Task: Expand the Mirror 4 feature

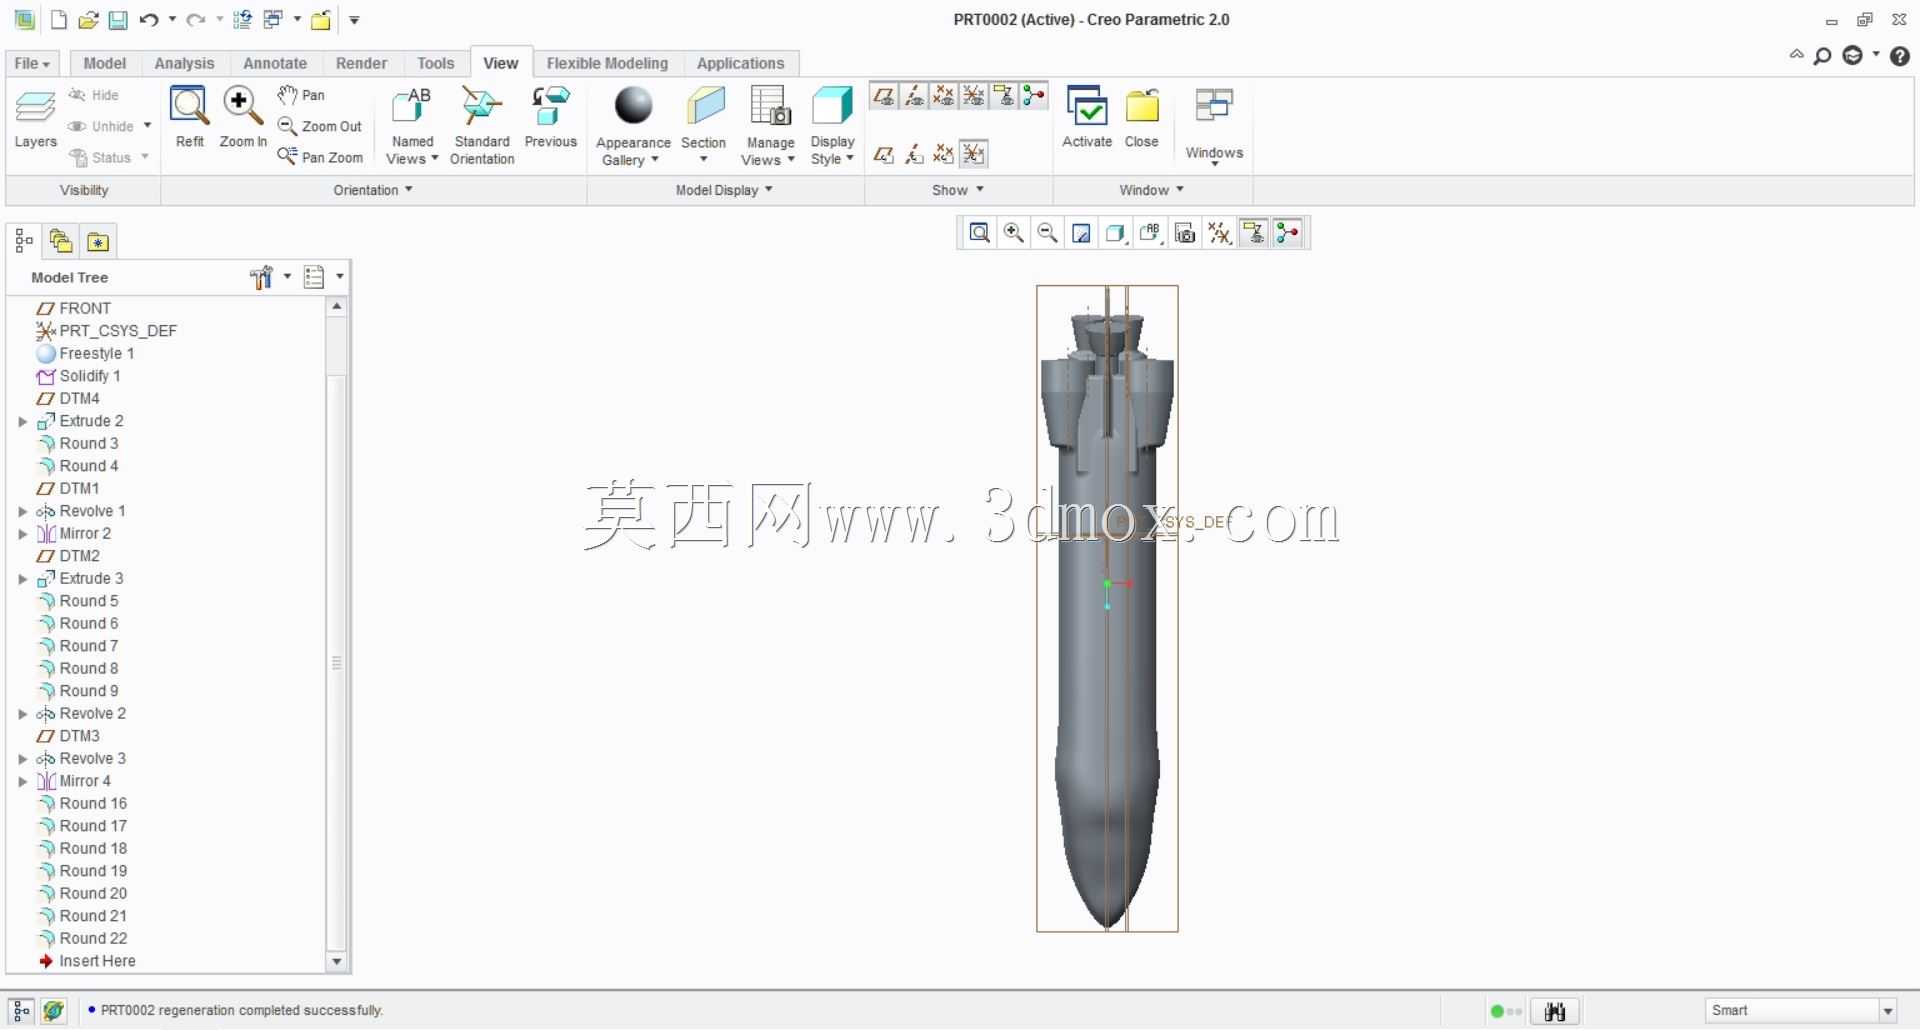Action: click(x=22, y=782)
